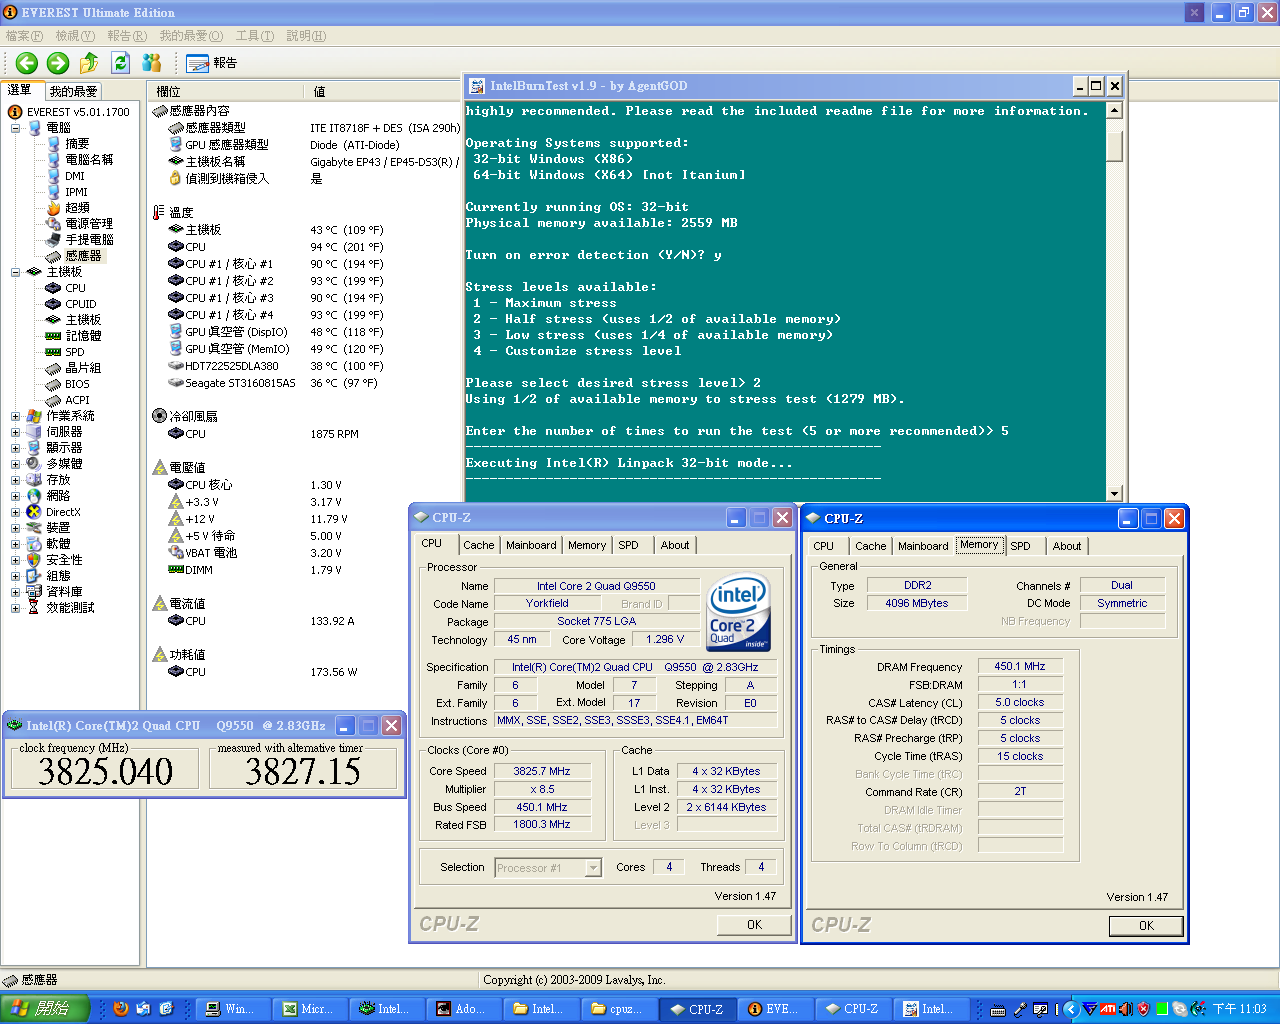Select the CPUID chip icon in the tree

pos(54,304)
